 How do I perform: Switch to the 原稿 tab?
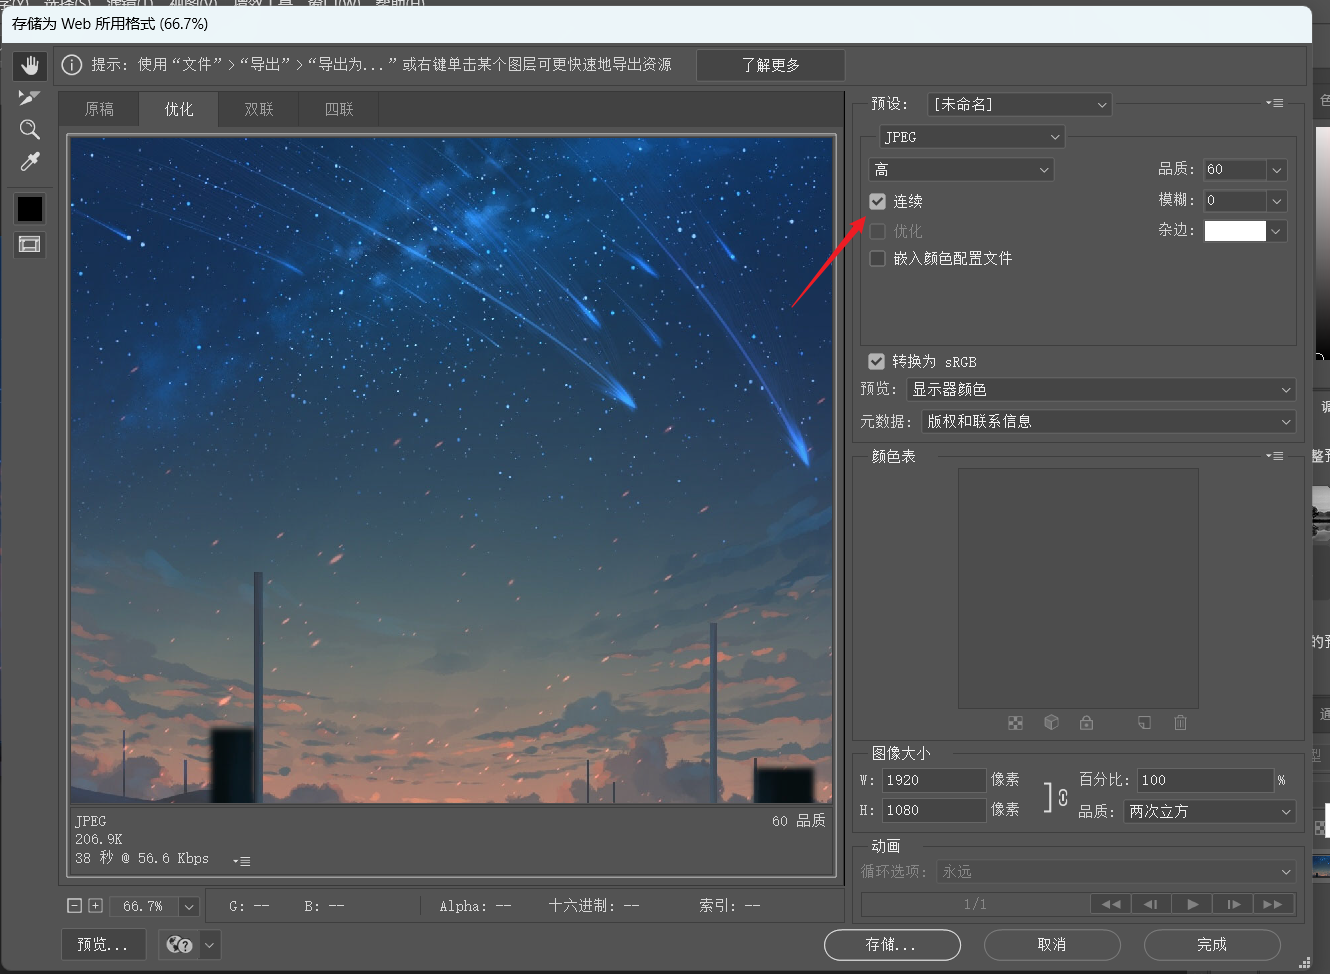(x=99, y=110)
